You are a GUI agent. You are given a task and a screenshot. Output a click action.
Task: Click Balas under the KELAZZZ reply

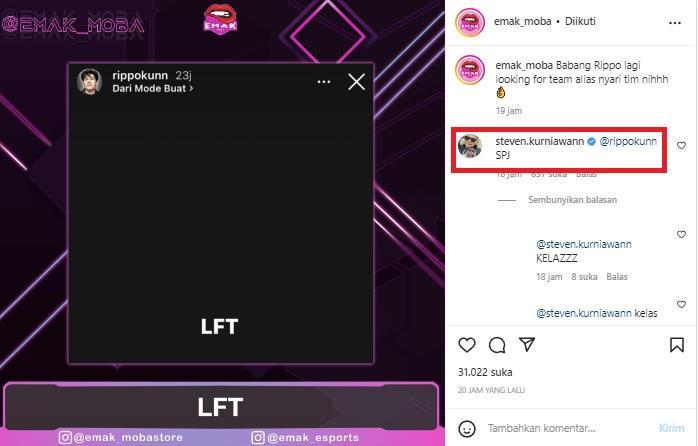(x=617, y=277)
